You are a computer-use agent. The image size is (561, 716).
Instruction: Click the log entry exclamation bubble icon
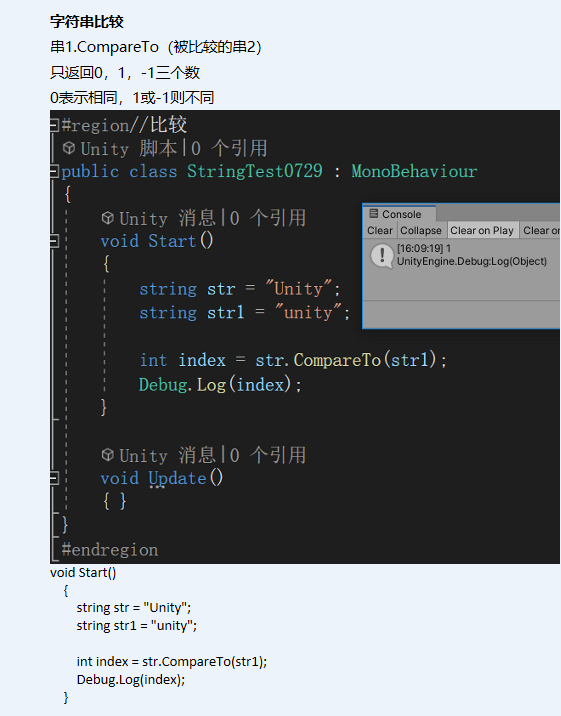click(382, 256)
